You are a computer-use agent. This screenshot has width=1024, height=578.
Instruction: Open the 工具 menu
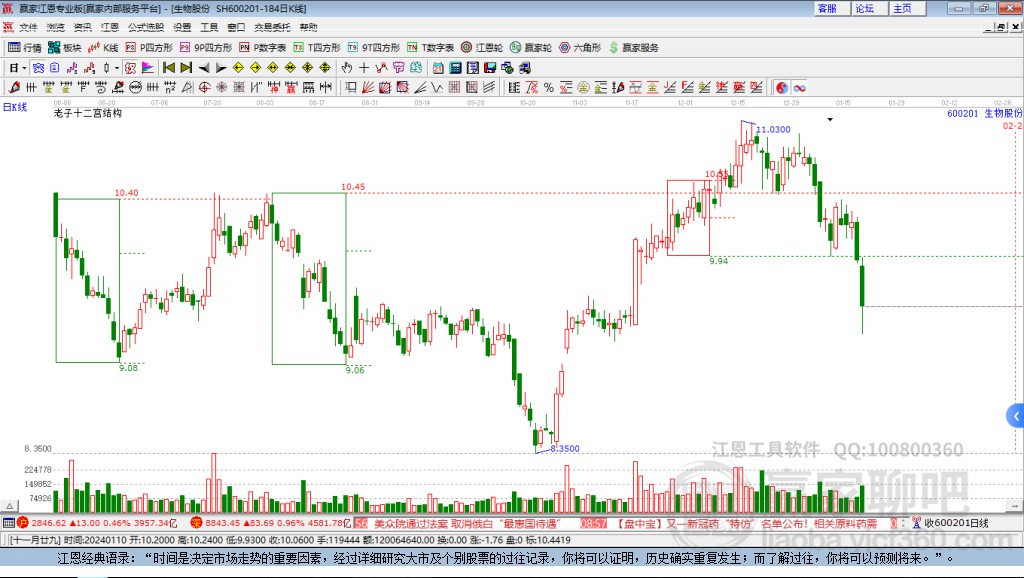pyautogui.click(x=209, y=27)
